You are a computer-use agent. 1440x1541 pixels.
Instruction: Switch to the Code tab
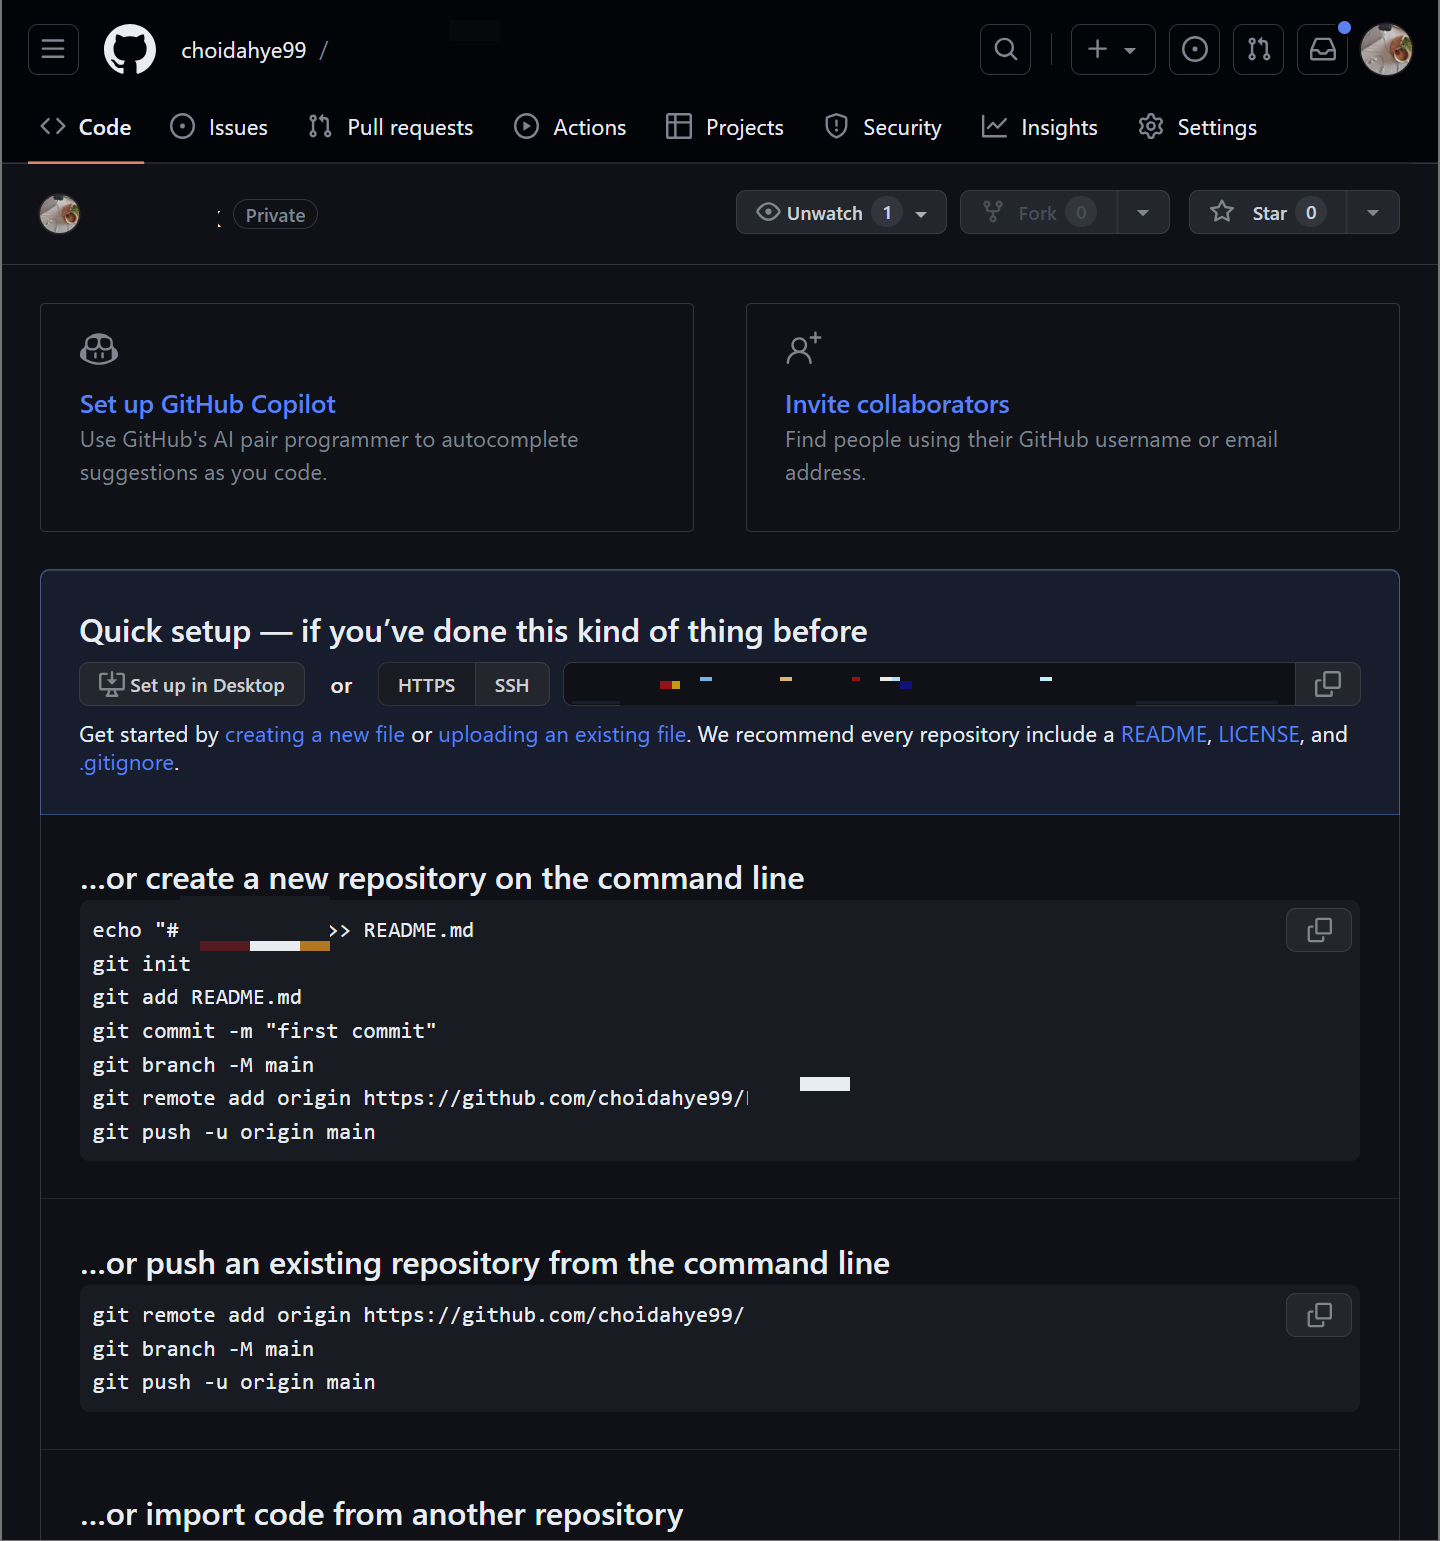(86, 127)
